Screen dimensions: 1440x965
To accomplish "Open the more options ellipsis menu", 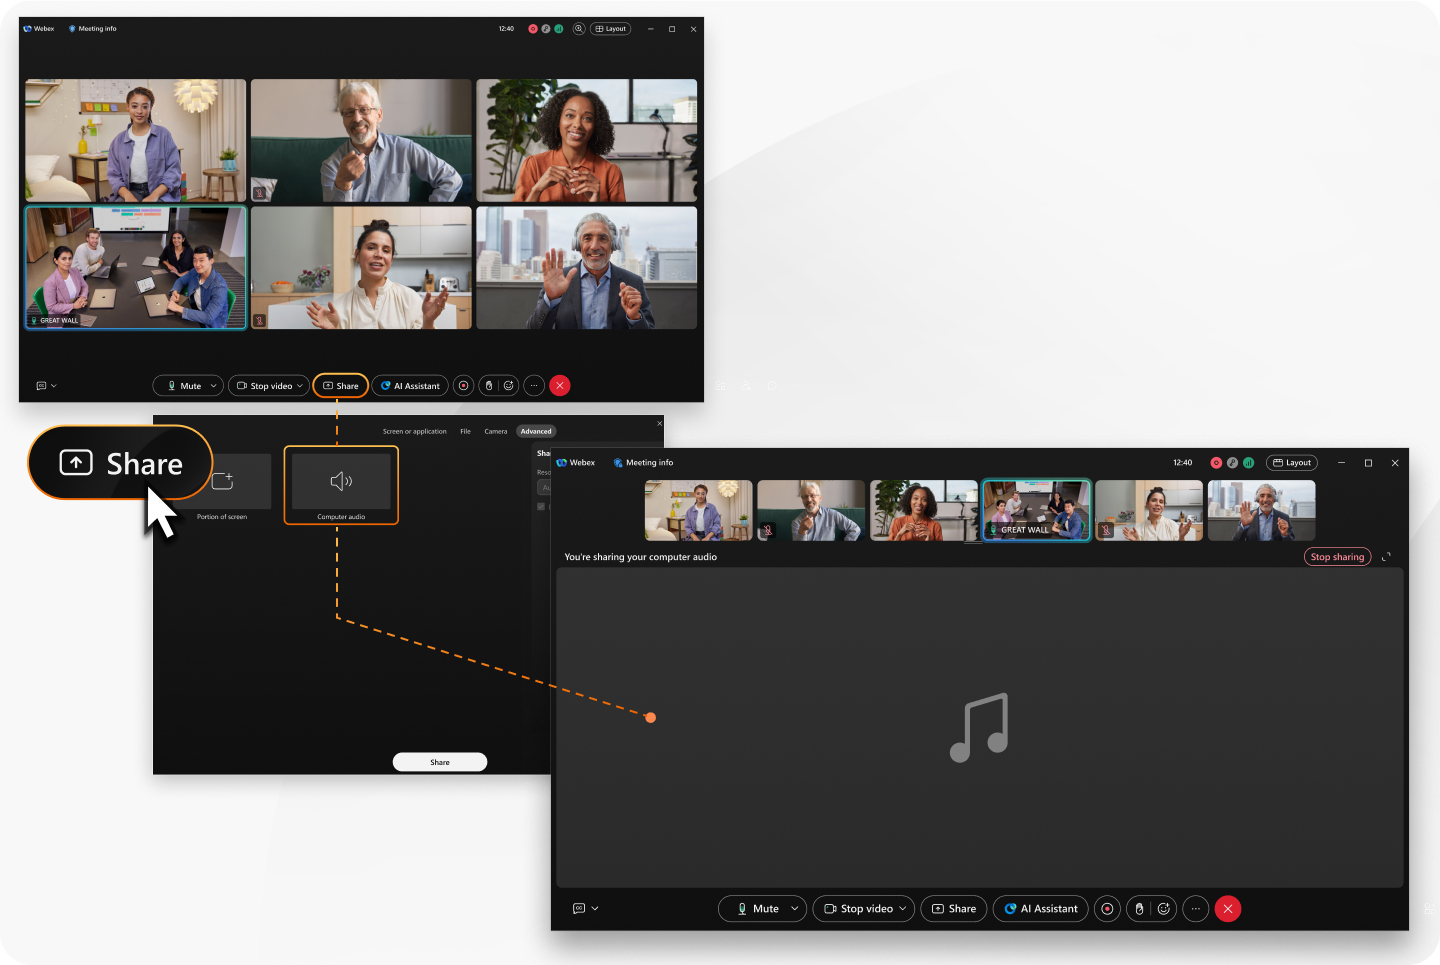I will tap(533, 385).
